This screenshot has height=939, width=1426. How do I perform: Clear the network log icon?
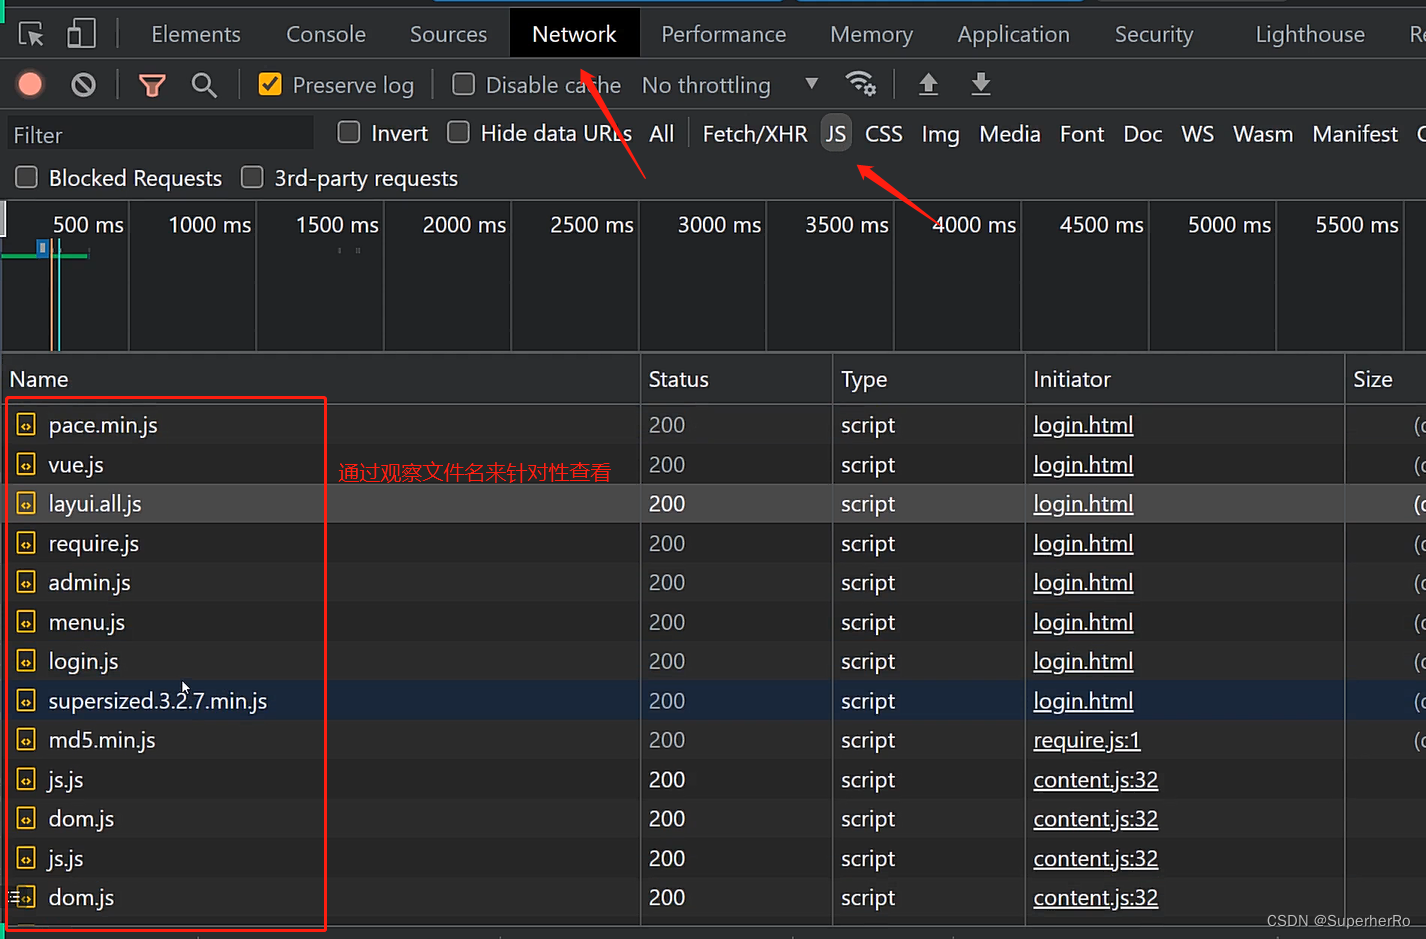click(84, 85)
